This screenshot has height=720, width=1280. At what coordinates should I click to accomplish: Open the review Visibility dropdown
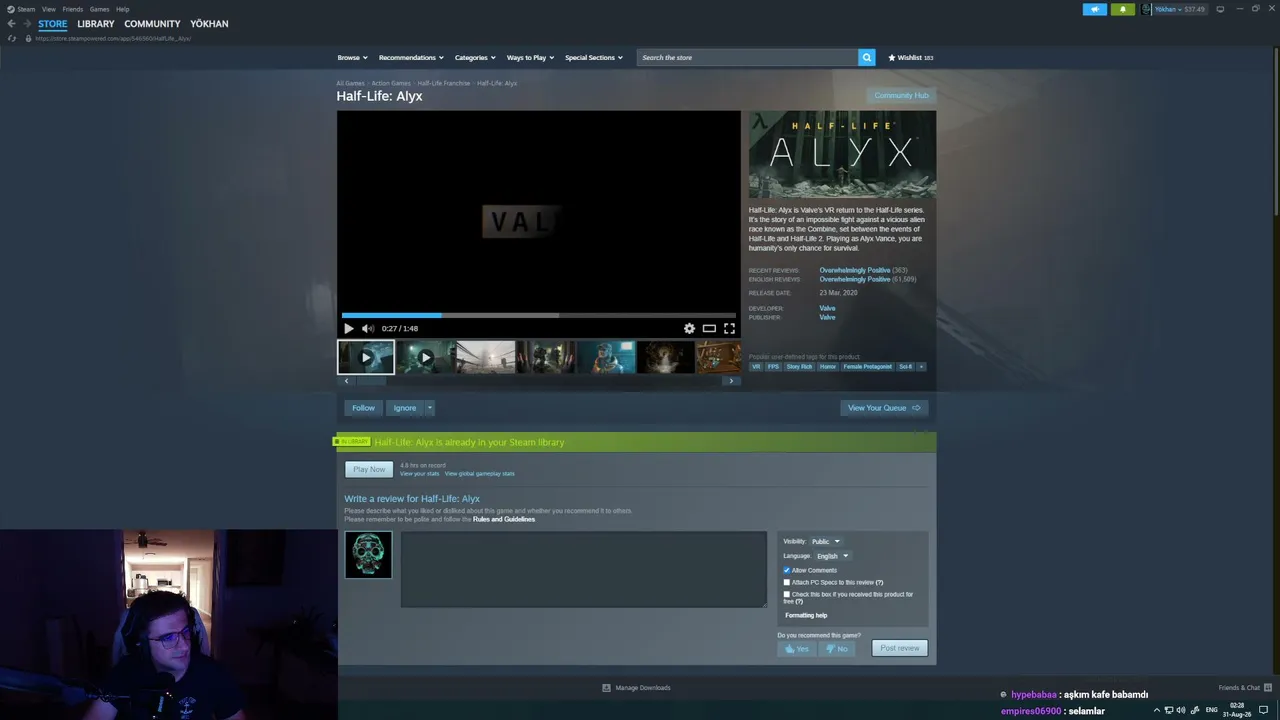click(x=825, y=542)
